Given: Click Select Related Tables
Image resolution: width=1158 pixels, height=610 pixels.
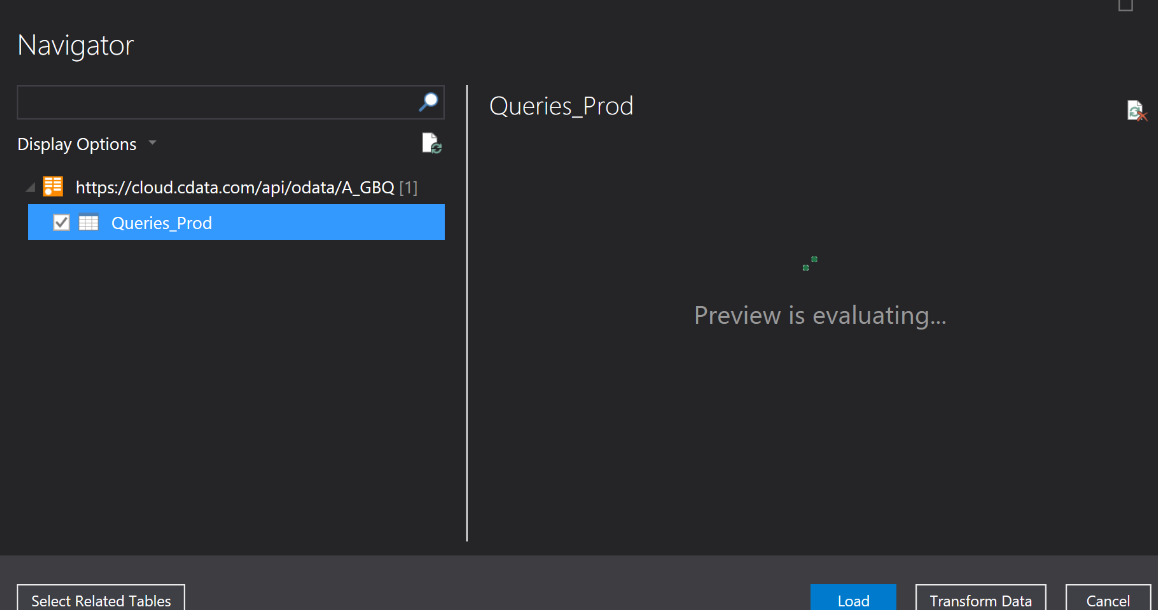Looking at the screenshot, I should tap(100, 600).
